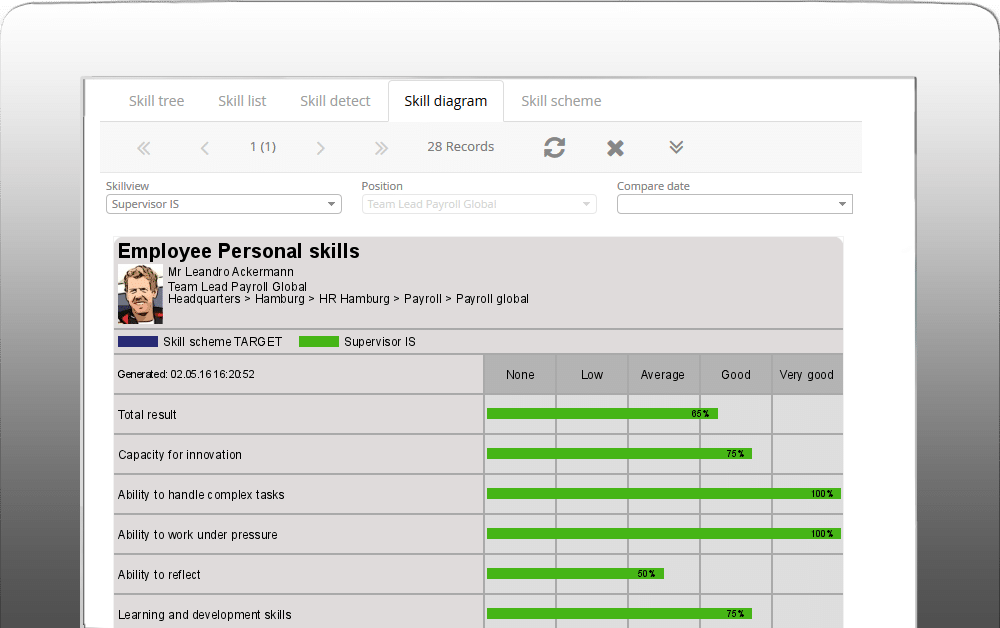Go to previous record page
Screen dimensions: 1000x628
pos(205,149)
